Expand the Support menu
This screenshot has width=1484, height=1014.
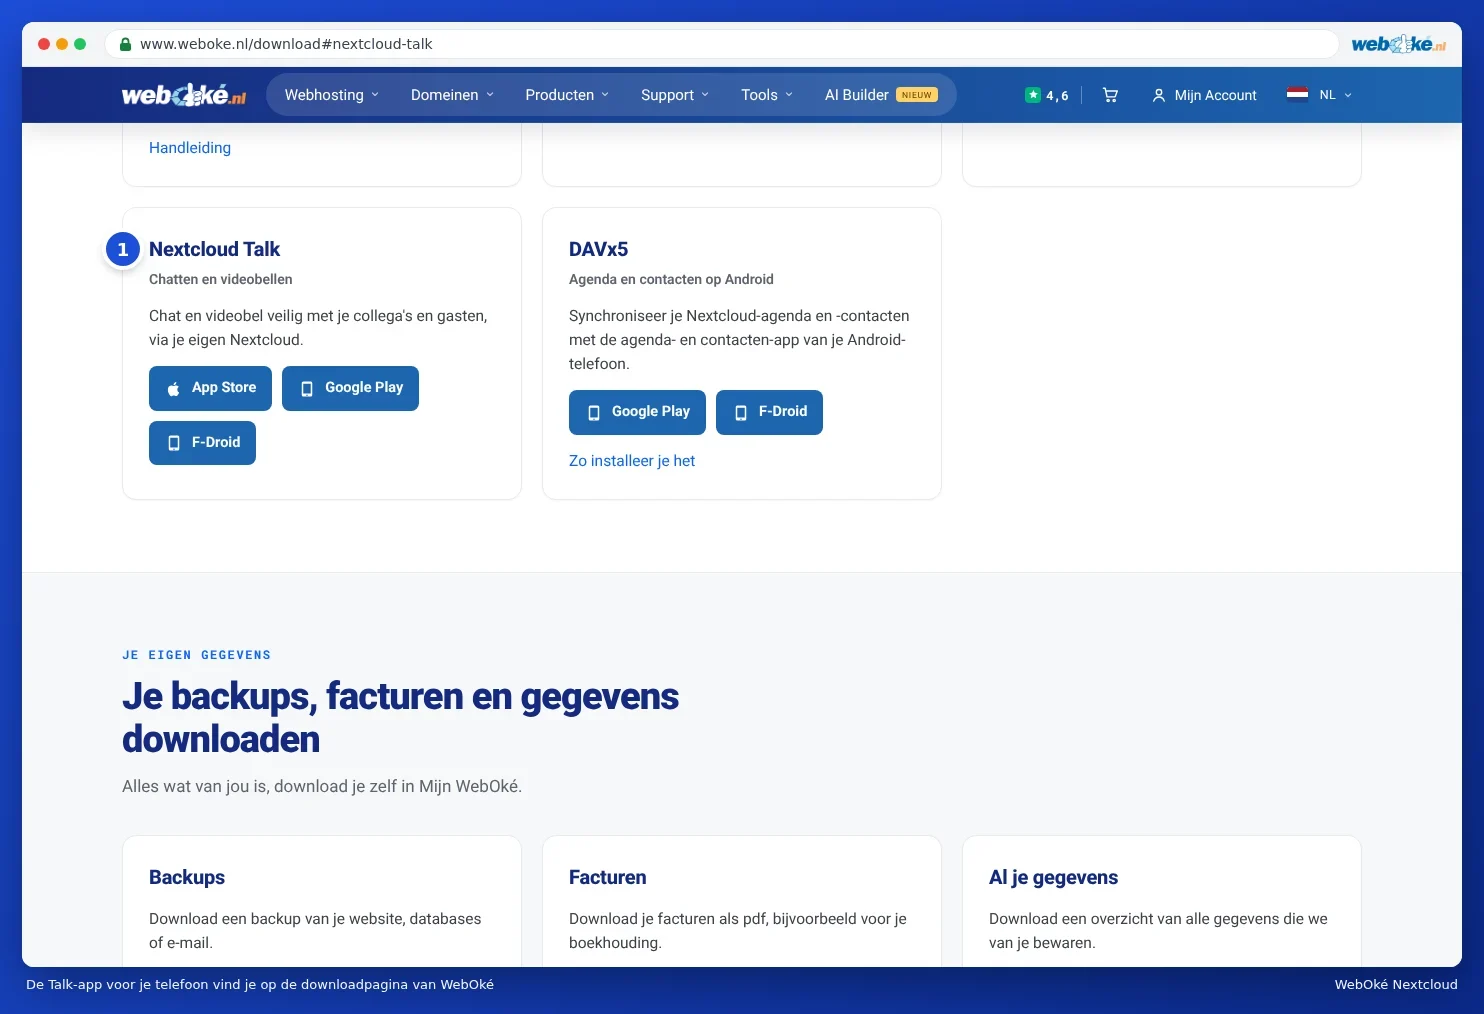[x=675, y=95]
